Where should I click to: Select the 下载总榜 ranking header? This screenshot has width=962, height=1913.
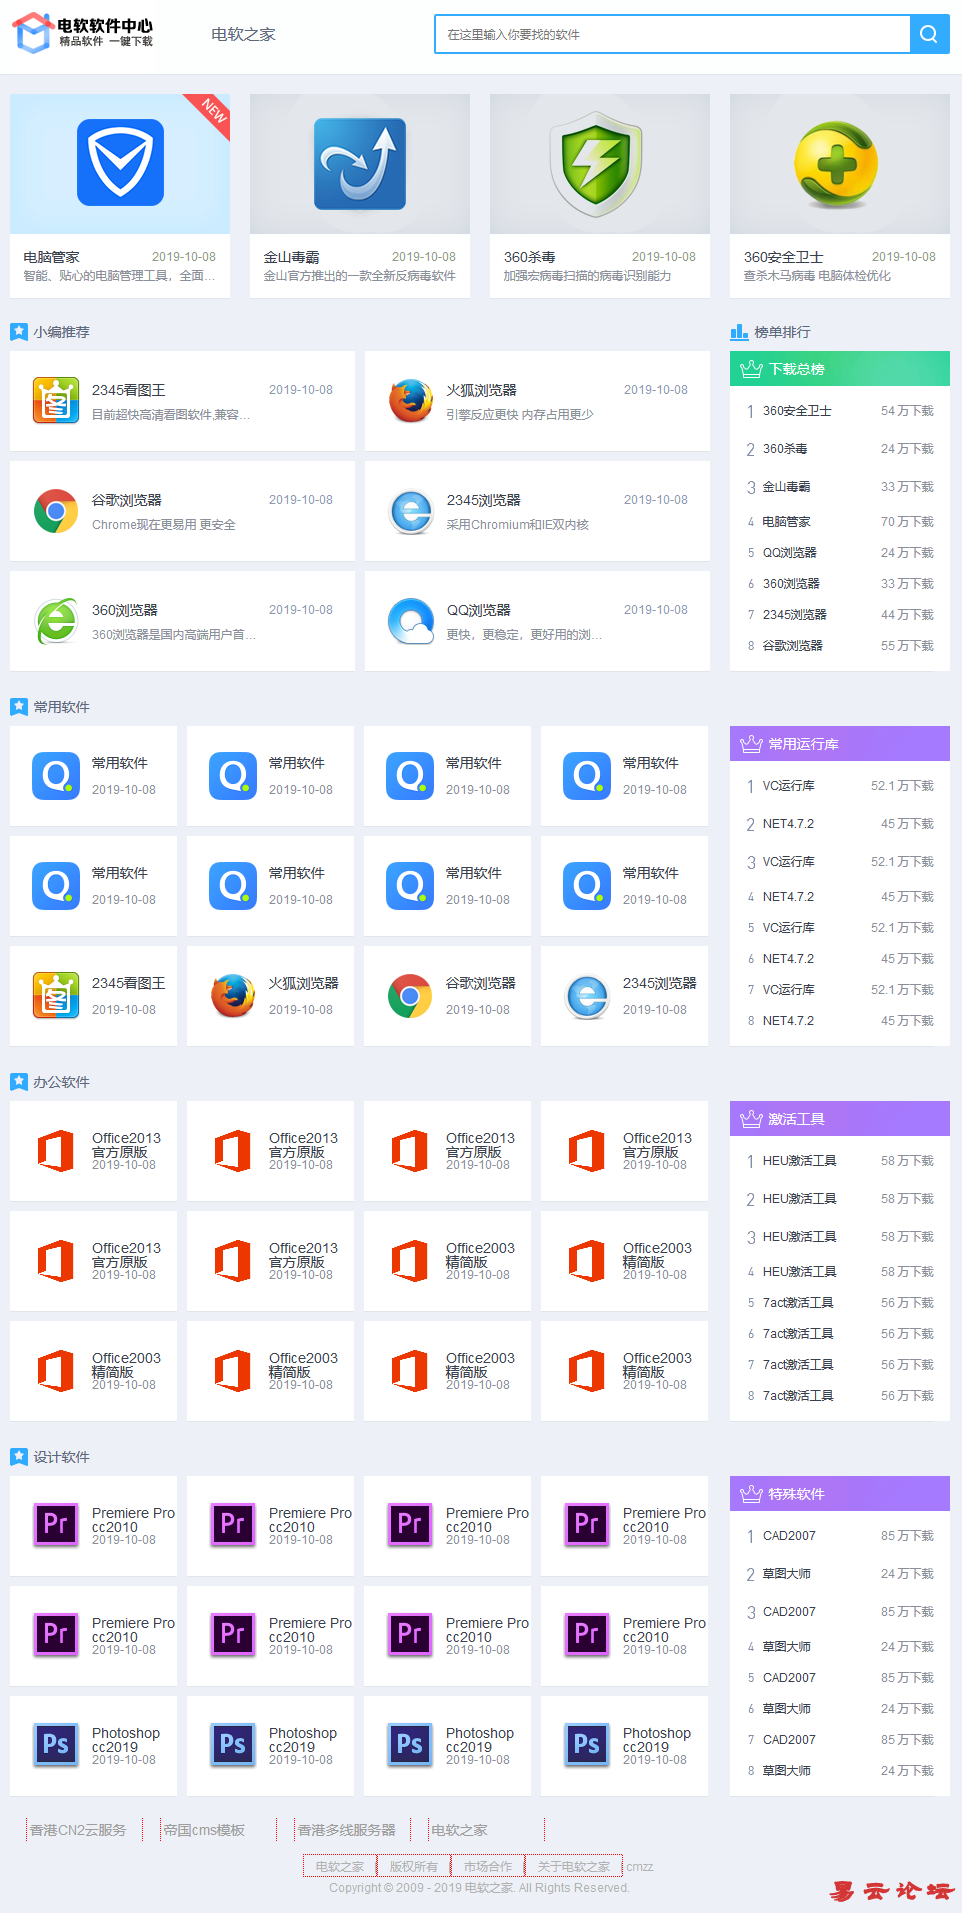[840, 369]
